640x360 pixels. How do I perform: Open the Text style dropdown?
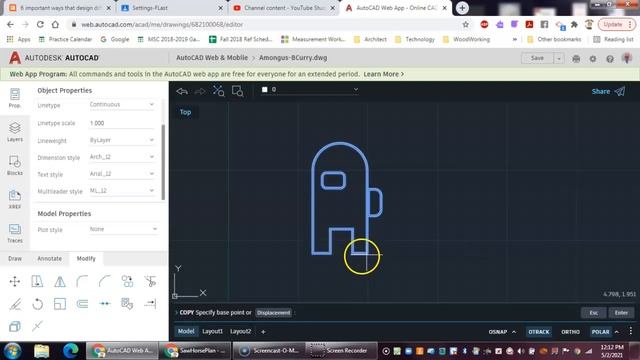[x=122, y=173]
